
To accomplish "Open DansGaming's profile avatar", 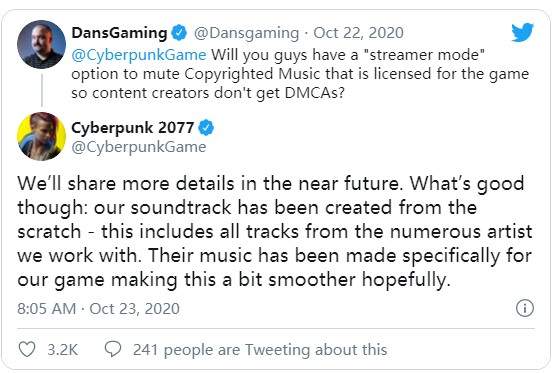I will [x=41, y=44].
